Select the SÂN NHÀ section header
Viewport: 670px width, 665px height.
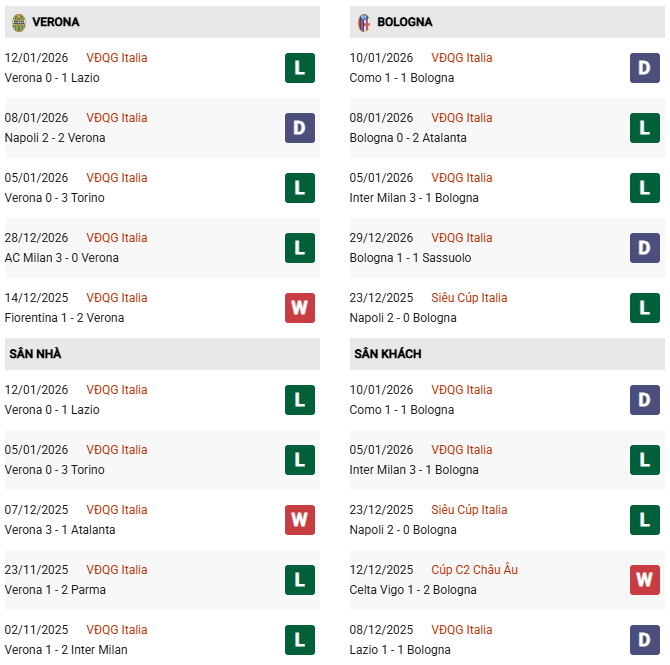click(36, 354)
